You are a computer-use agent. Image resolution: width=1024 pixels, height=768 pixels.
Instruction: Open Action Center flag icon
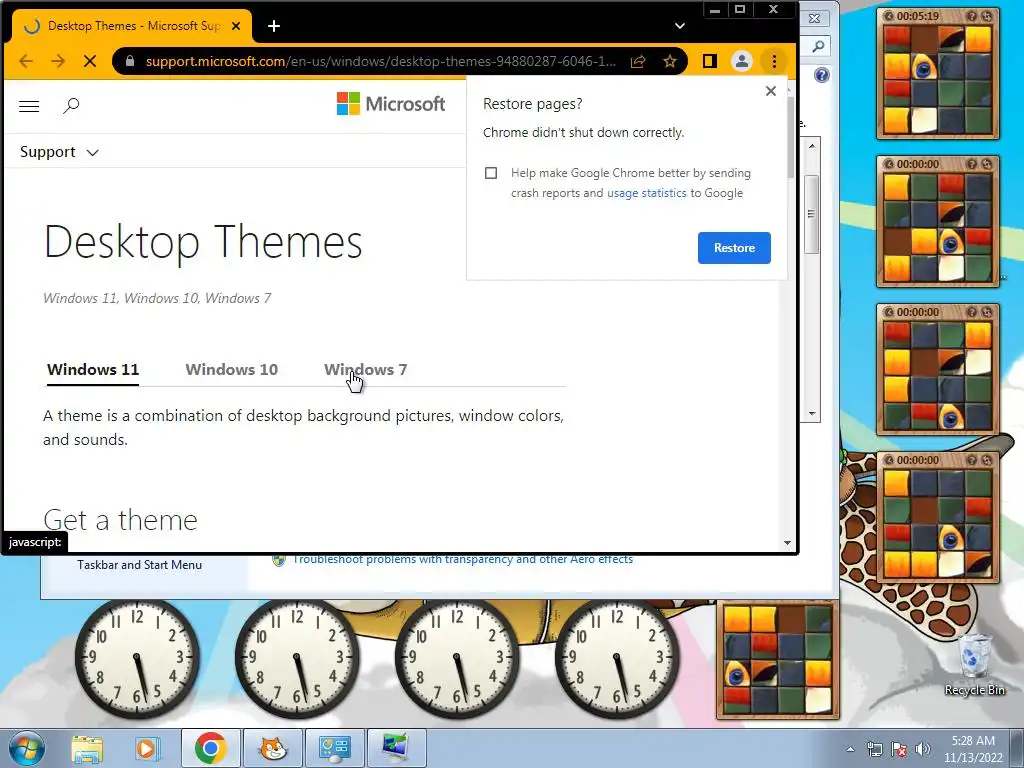click(899, 749)
